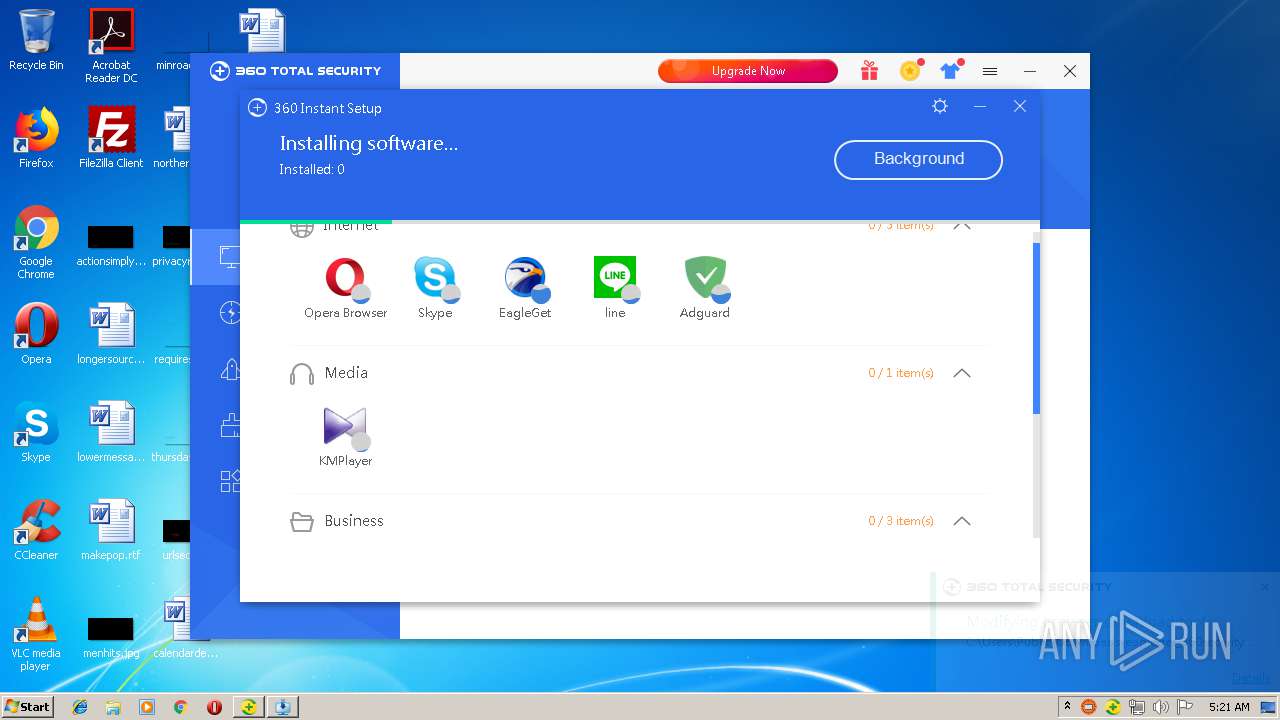Open the Recycle Bin desktop icon

coord(36,40)
